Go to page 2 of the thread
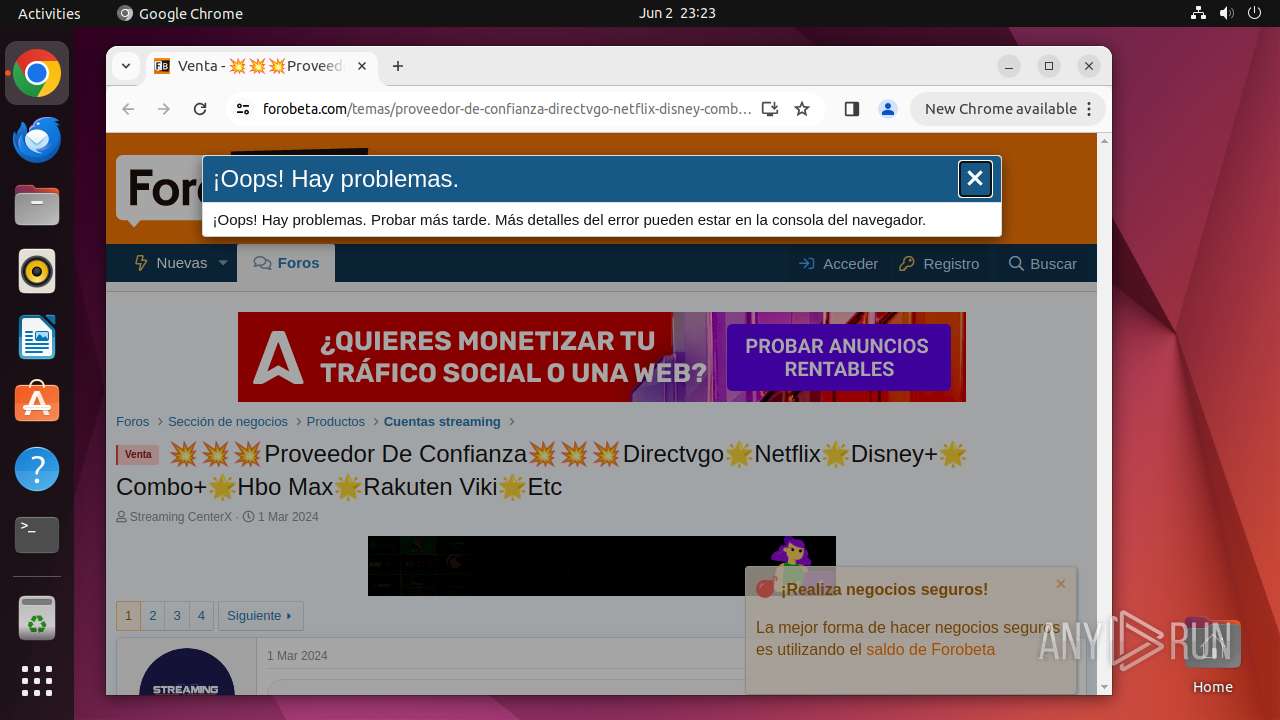Viewport: 1280px width, 720px height. [153, 616]
